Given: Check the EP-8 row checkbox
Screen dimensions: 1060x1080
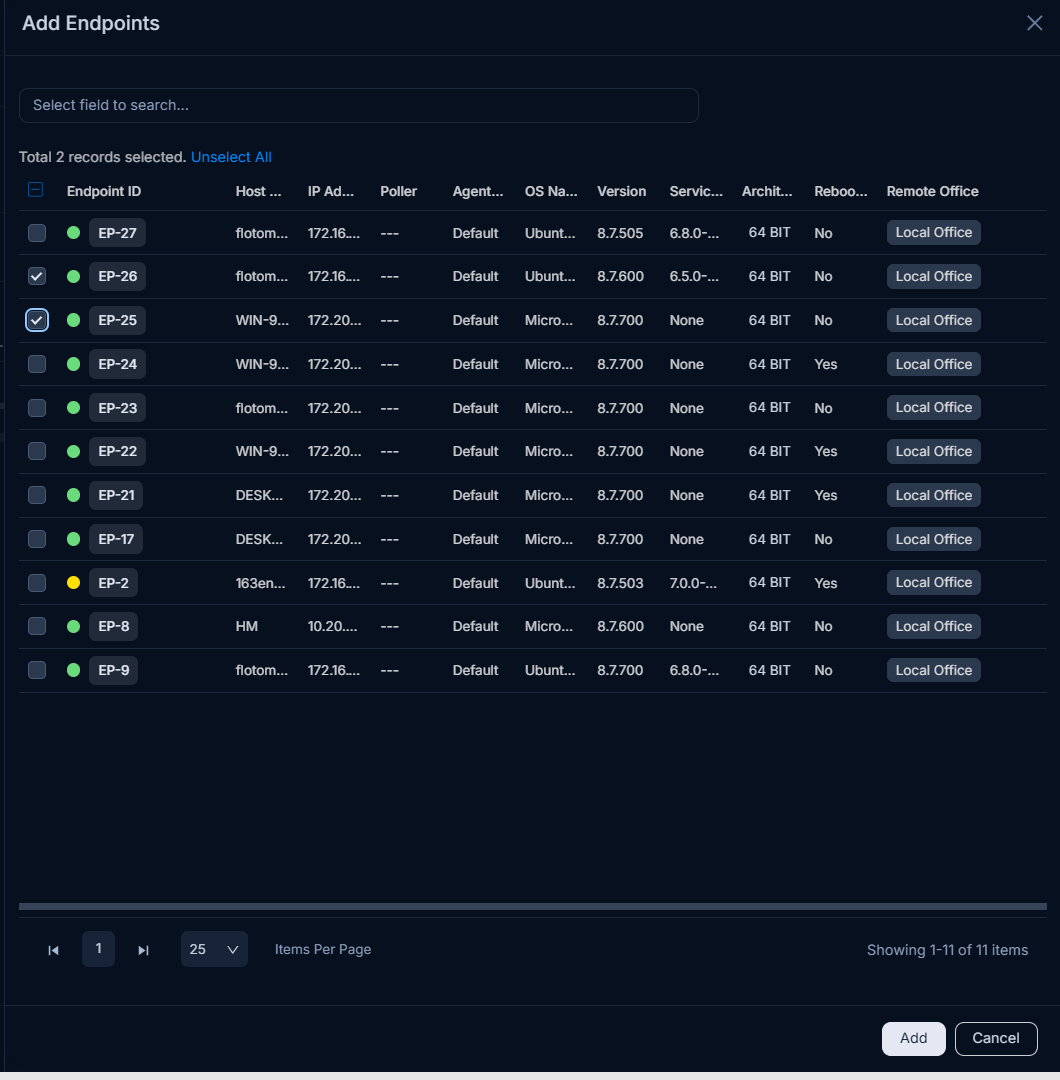Looking at the screenshot, I should pyautogui.click(x=37, y=626).
